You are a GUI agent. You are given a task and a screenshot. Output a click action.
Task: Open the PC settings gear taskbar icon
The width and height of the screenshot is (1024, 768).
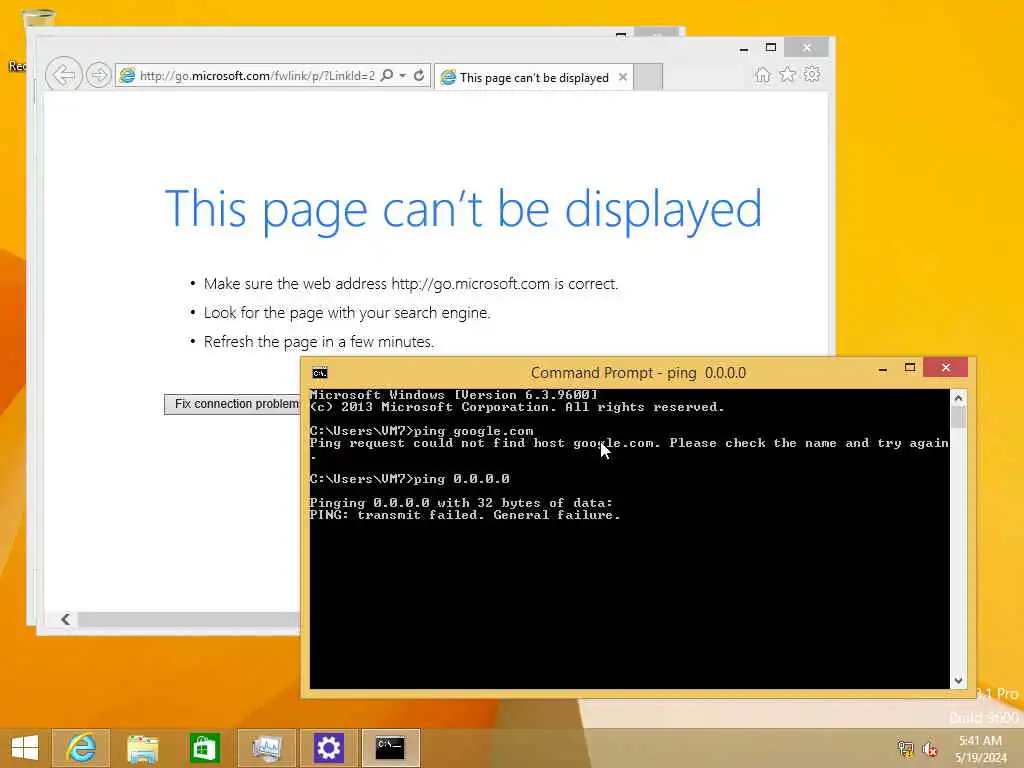(x=328, y=748)
